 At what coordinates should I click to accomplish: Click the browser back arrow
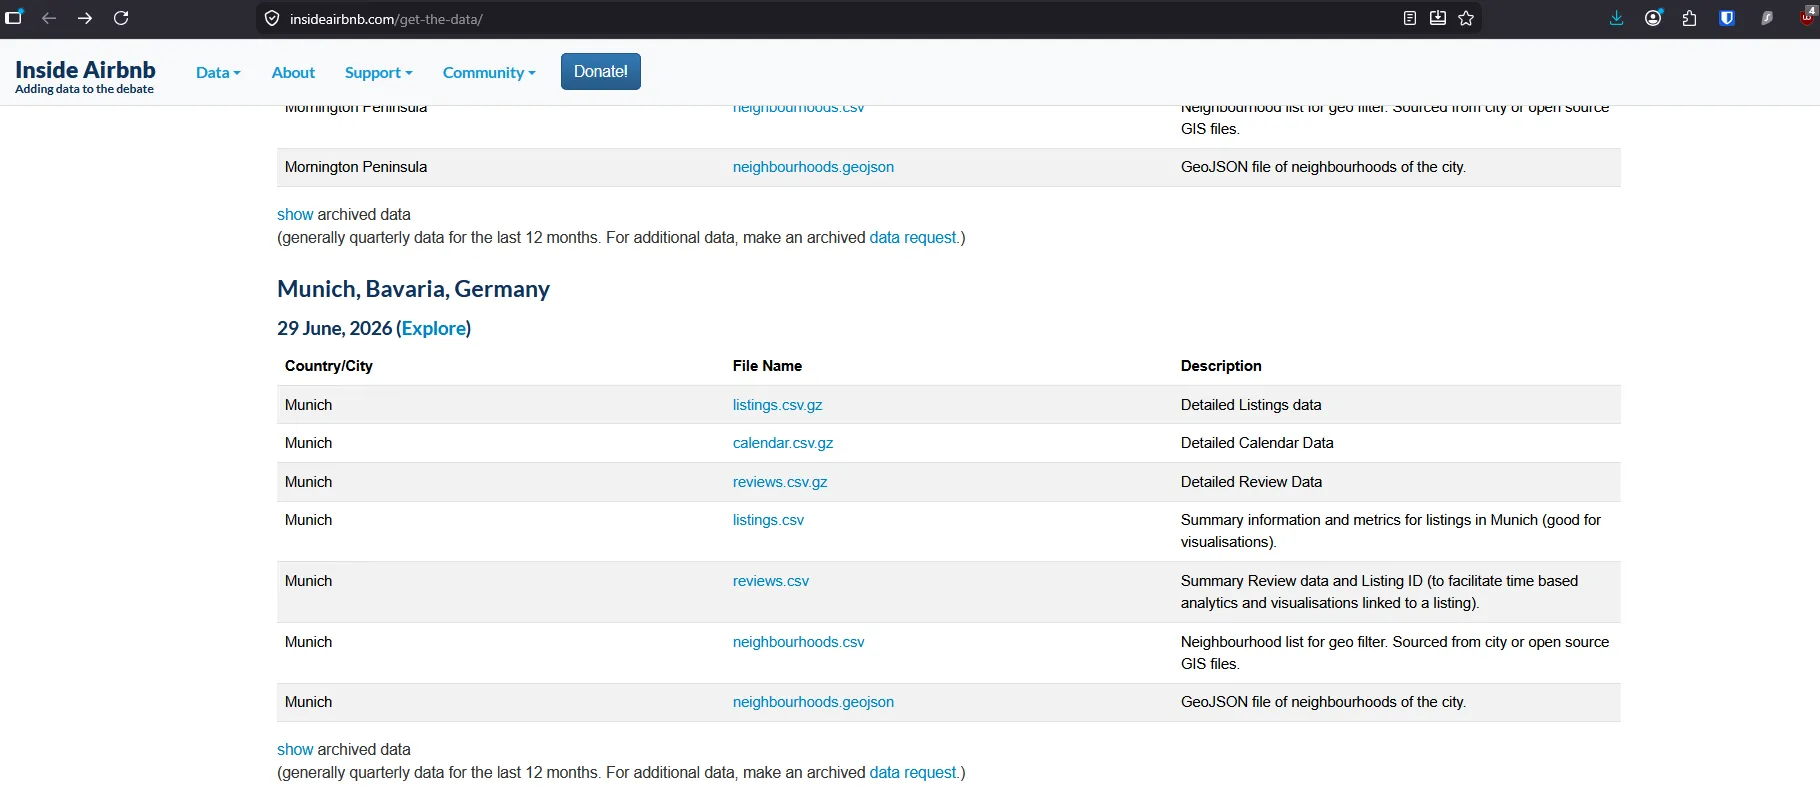(48, 18)
